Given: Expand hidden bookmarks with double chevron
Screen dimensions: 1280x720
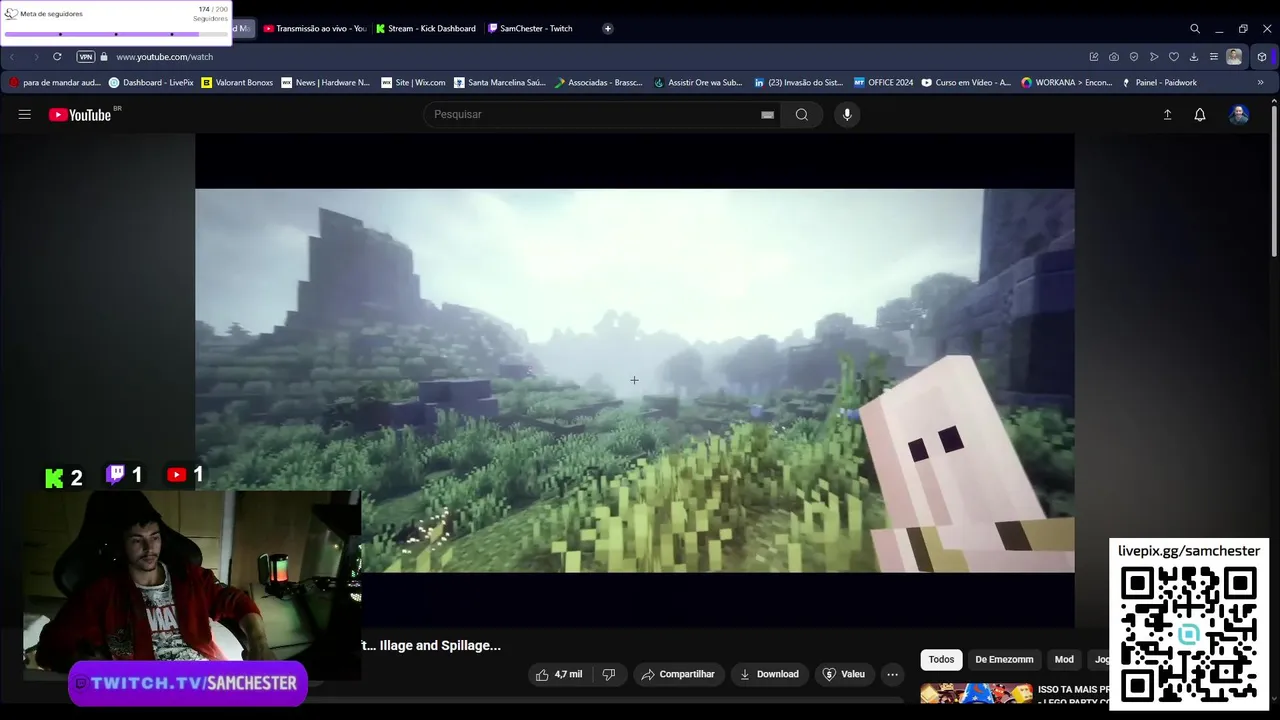Looking at the screenshot, I should pyautogui.click(x=1261, y=83).
